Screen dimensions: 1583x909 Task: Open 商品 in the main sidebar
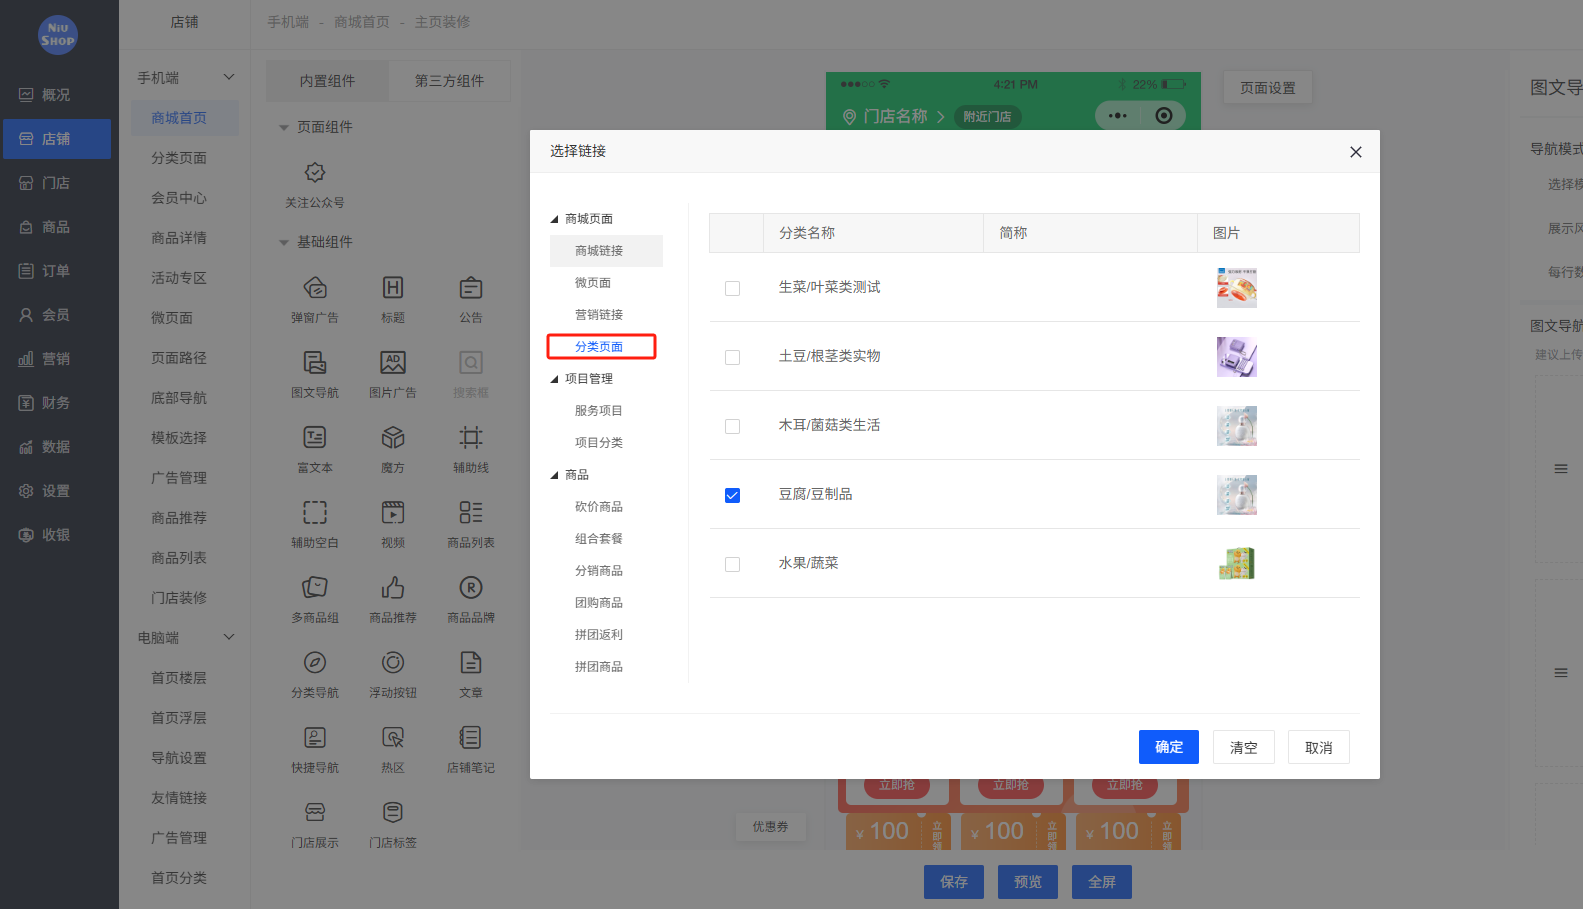(57, 227)
